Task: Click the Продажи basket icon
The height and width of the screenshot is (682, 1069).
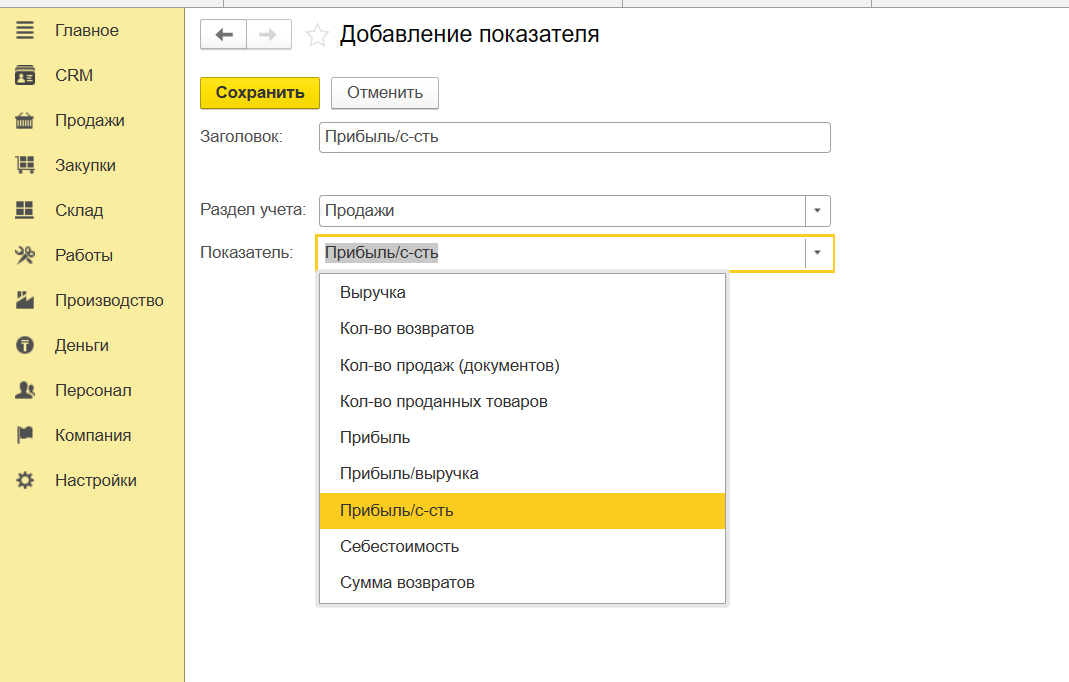Action: click(x=25, y=121)
